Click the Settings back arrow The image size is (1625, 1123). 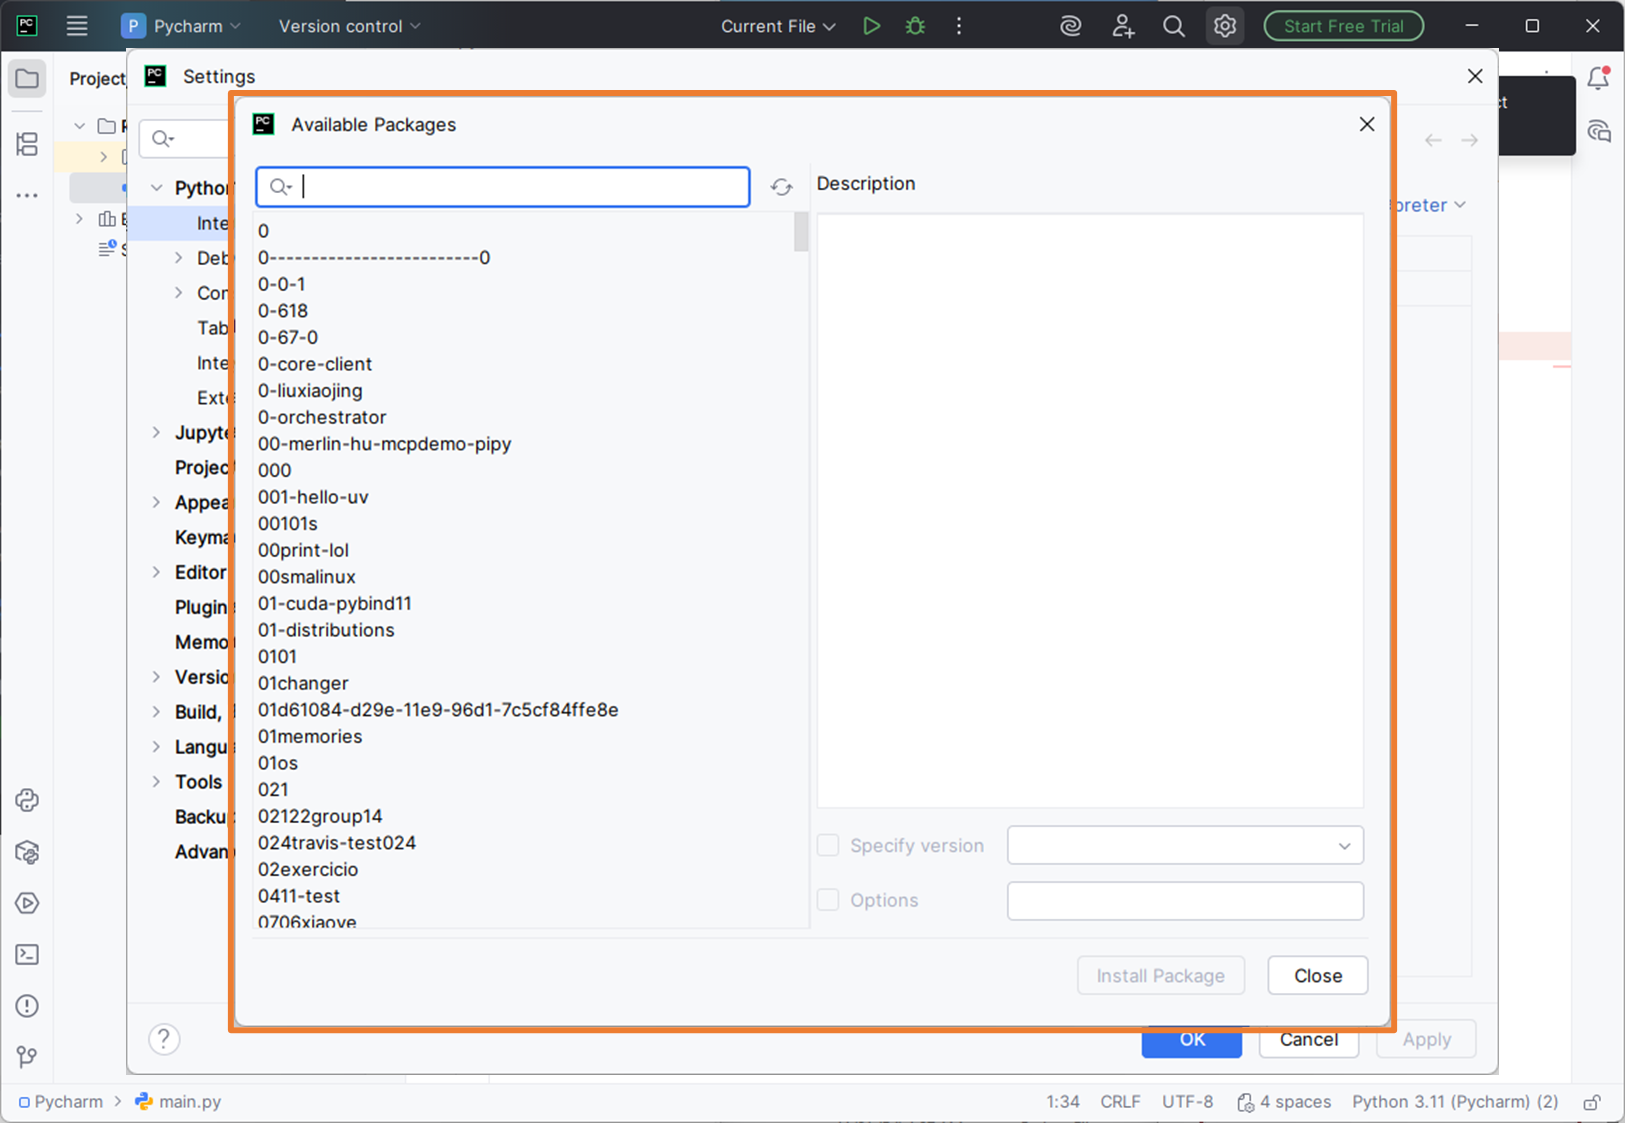pyautogui.click(x=1433, y=140)
